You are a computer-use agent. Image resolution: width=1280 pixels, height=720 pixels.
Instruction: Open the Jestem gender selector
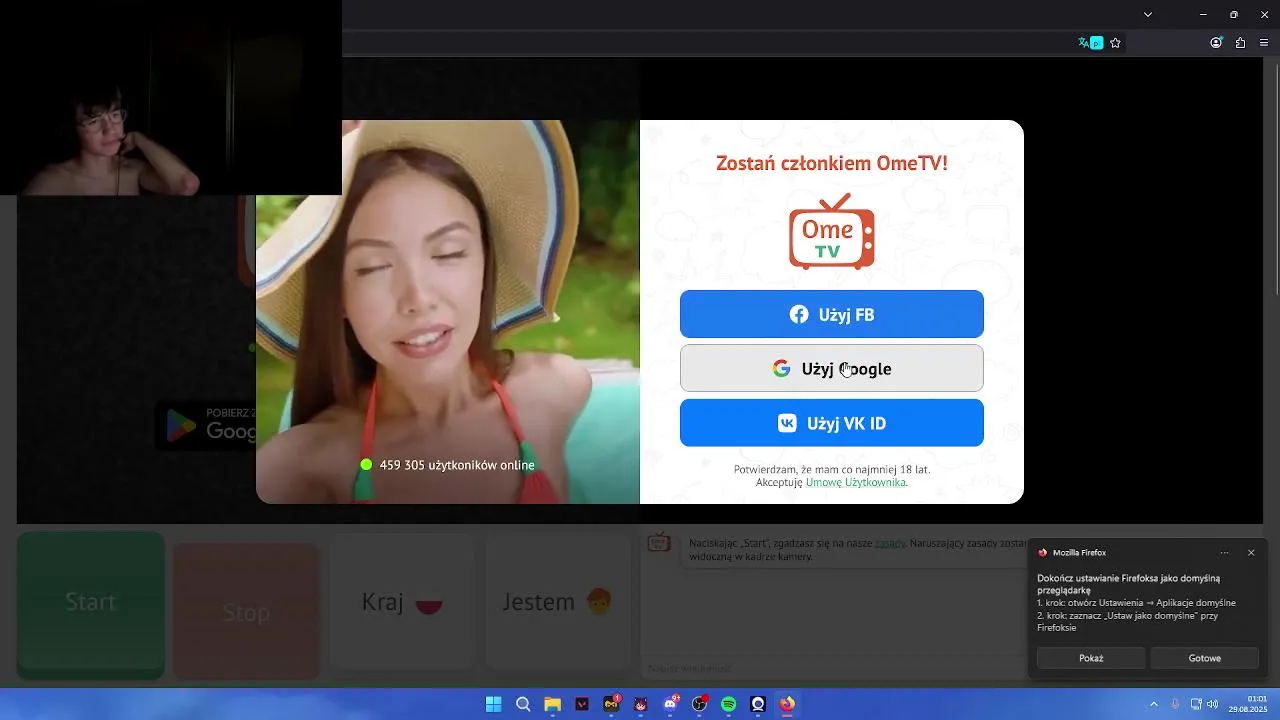click(x=558, y=602)
